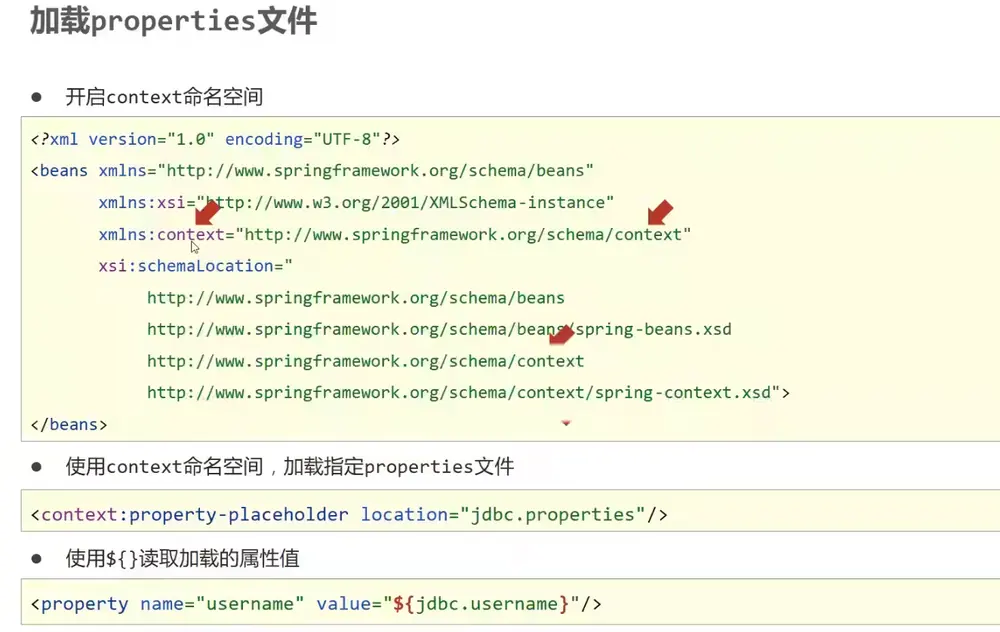Click the "${jdbc.username}" placeholder value
1000x632 pixels.
481,604
